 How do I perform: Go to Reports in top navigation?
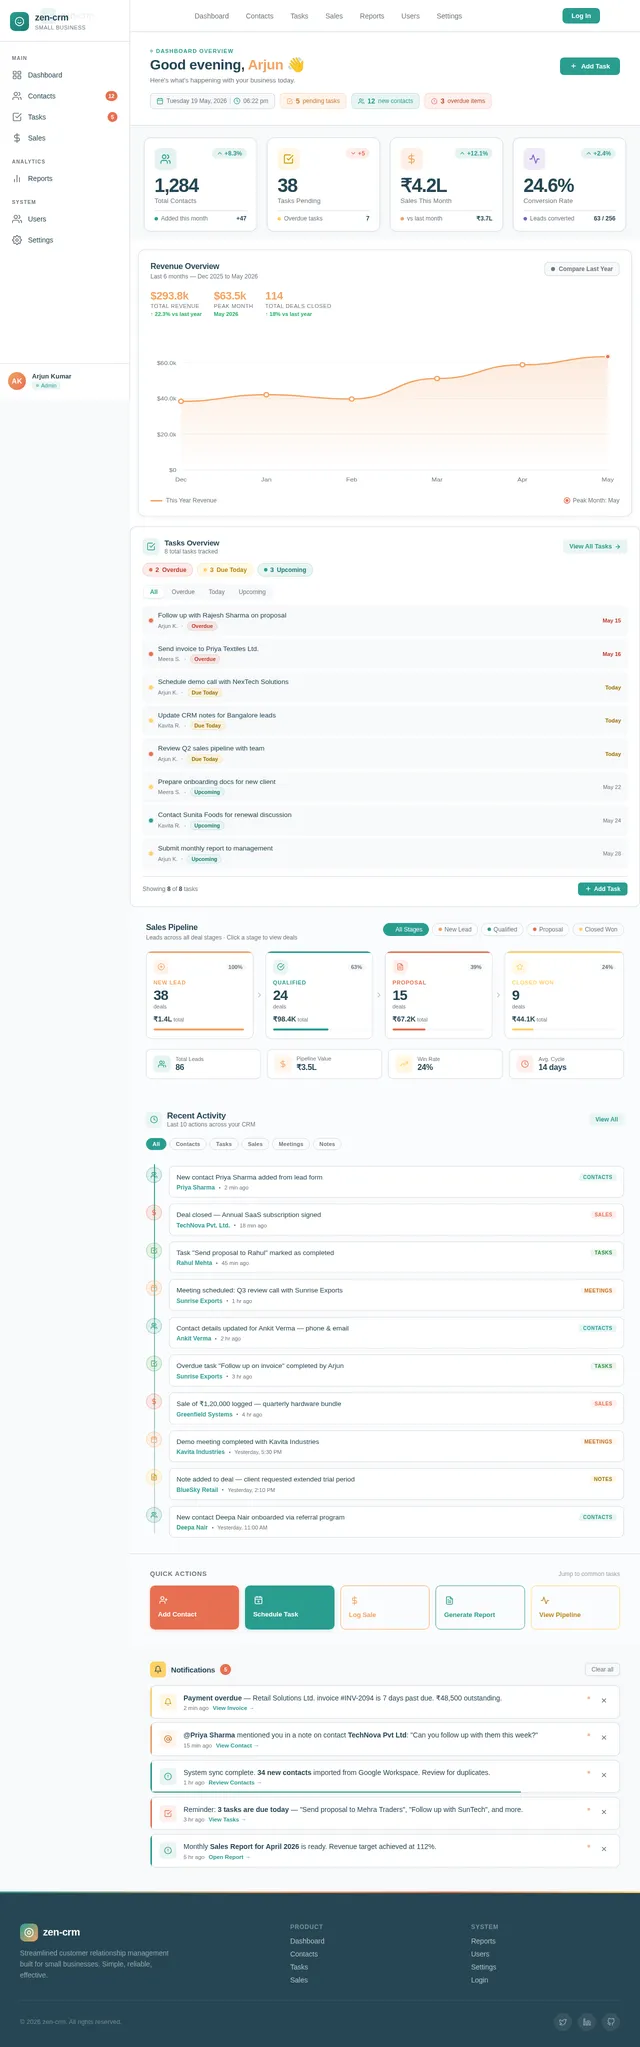coord(372,16)
